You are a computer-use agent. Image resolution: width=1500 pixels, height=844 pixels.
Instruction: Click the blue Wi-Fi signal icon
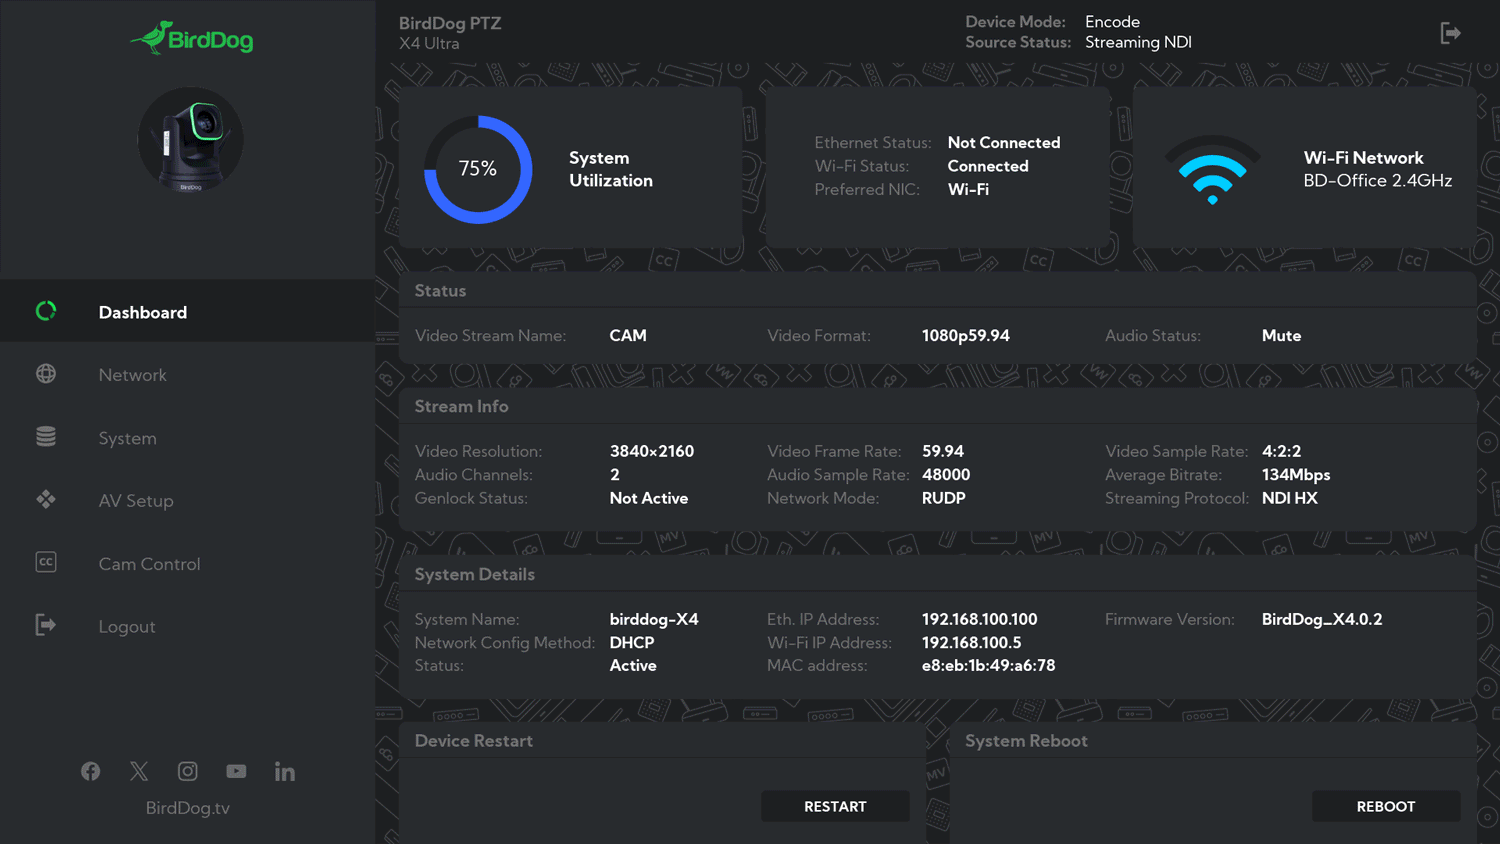(1212, 170)
